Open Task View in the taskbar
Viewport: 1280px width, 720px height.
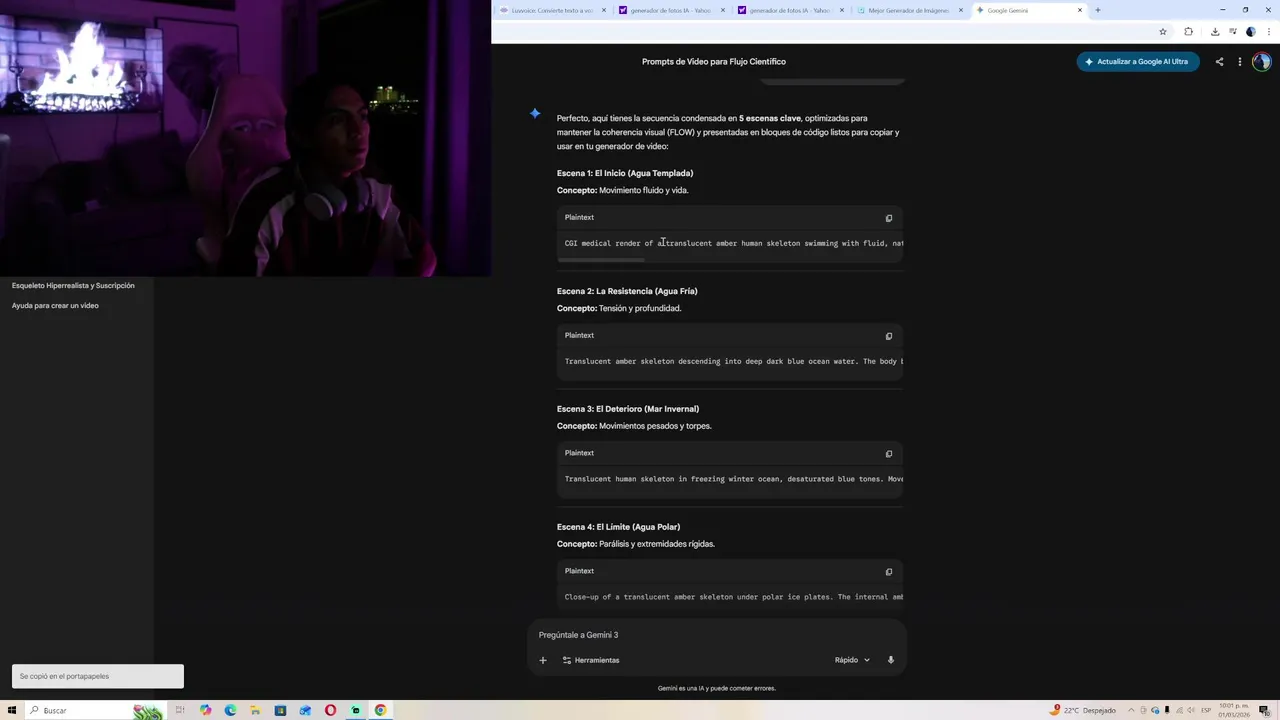pos(180,710)
